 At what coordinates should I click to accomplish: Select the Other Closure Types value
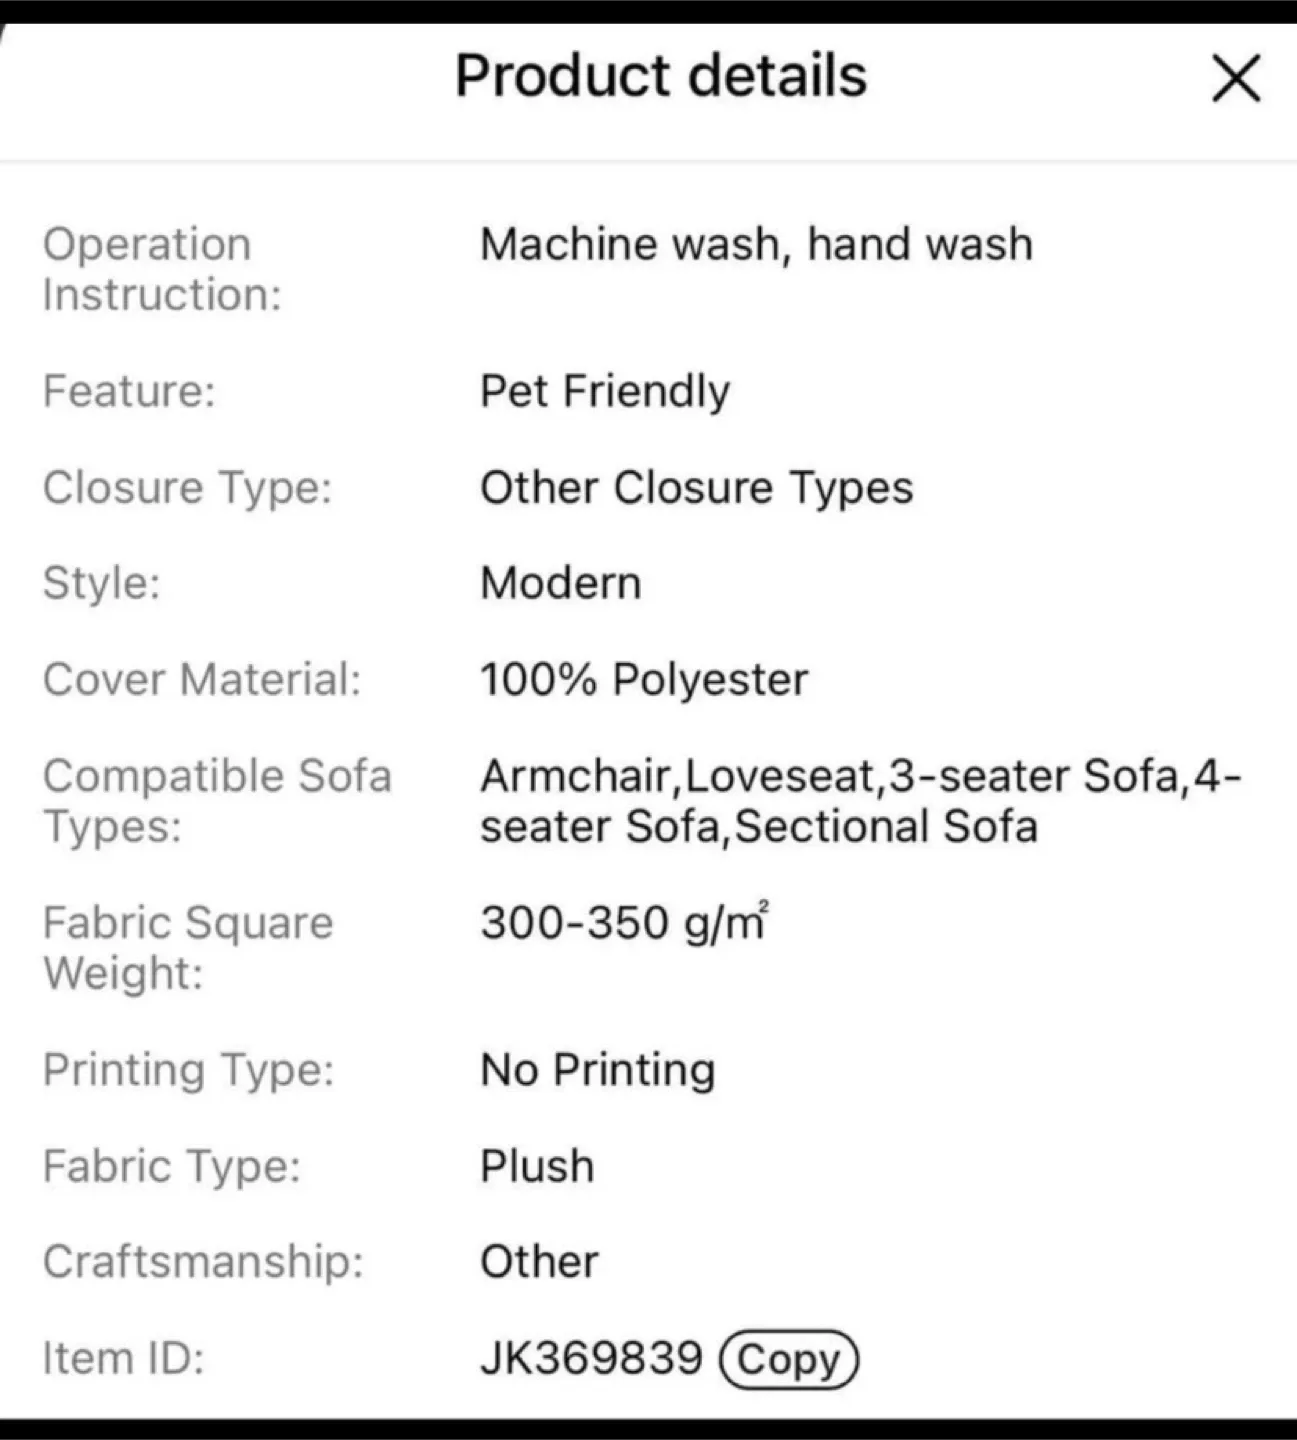(697, 488)
